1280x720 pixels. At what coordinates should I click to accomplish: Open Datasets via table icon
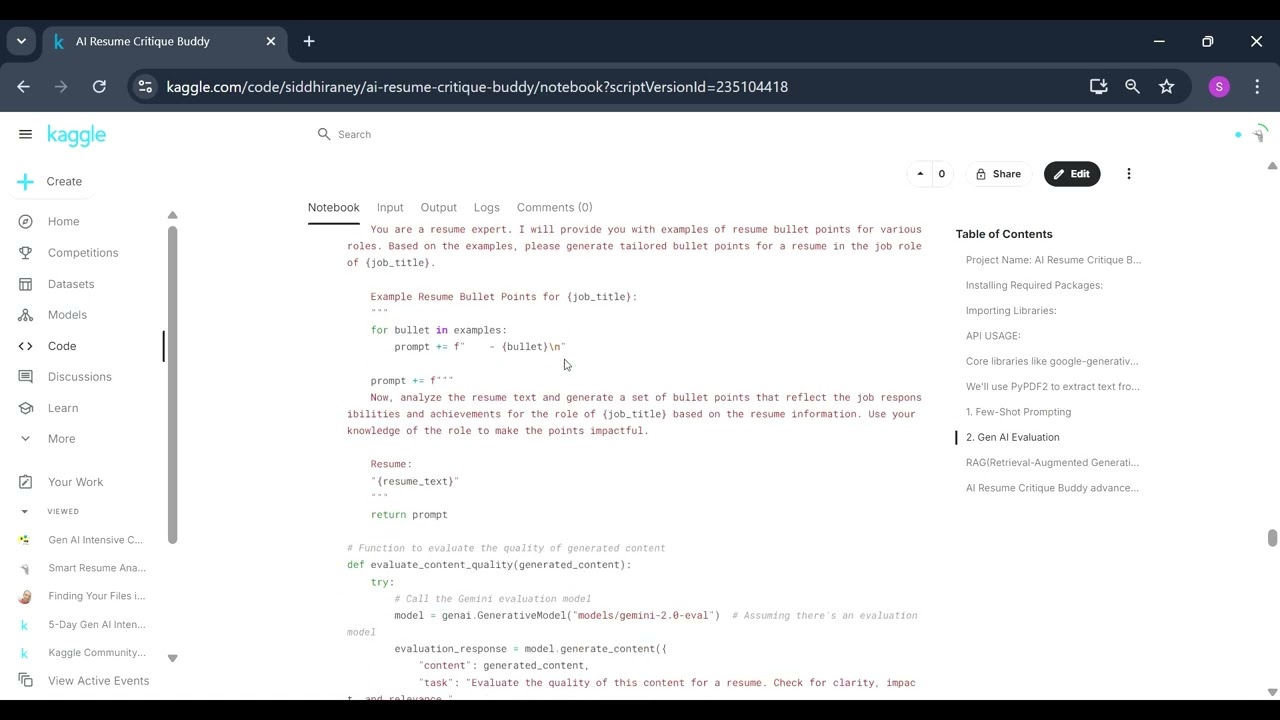26,284
